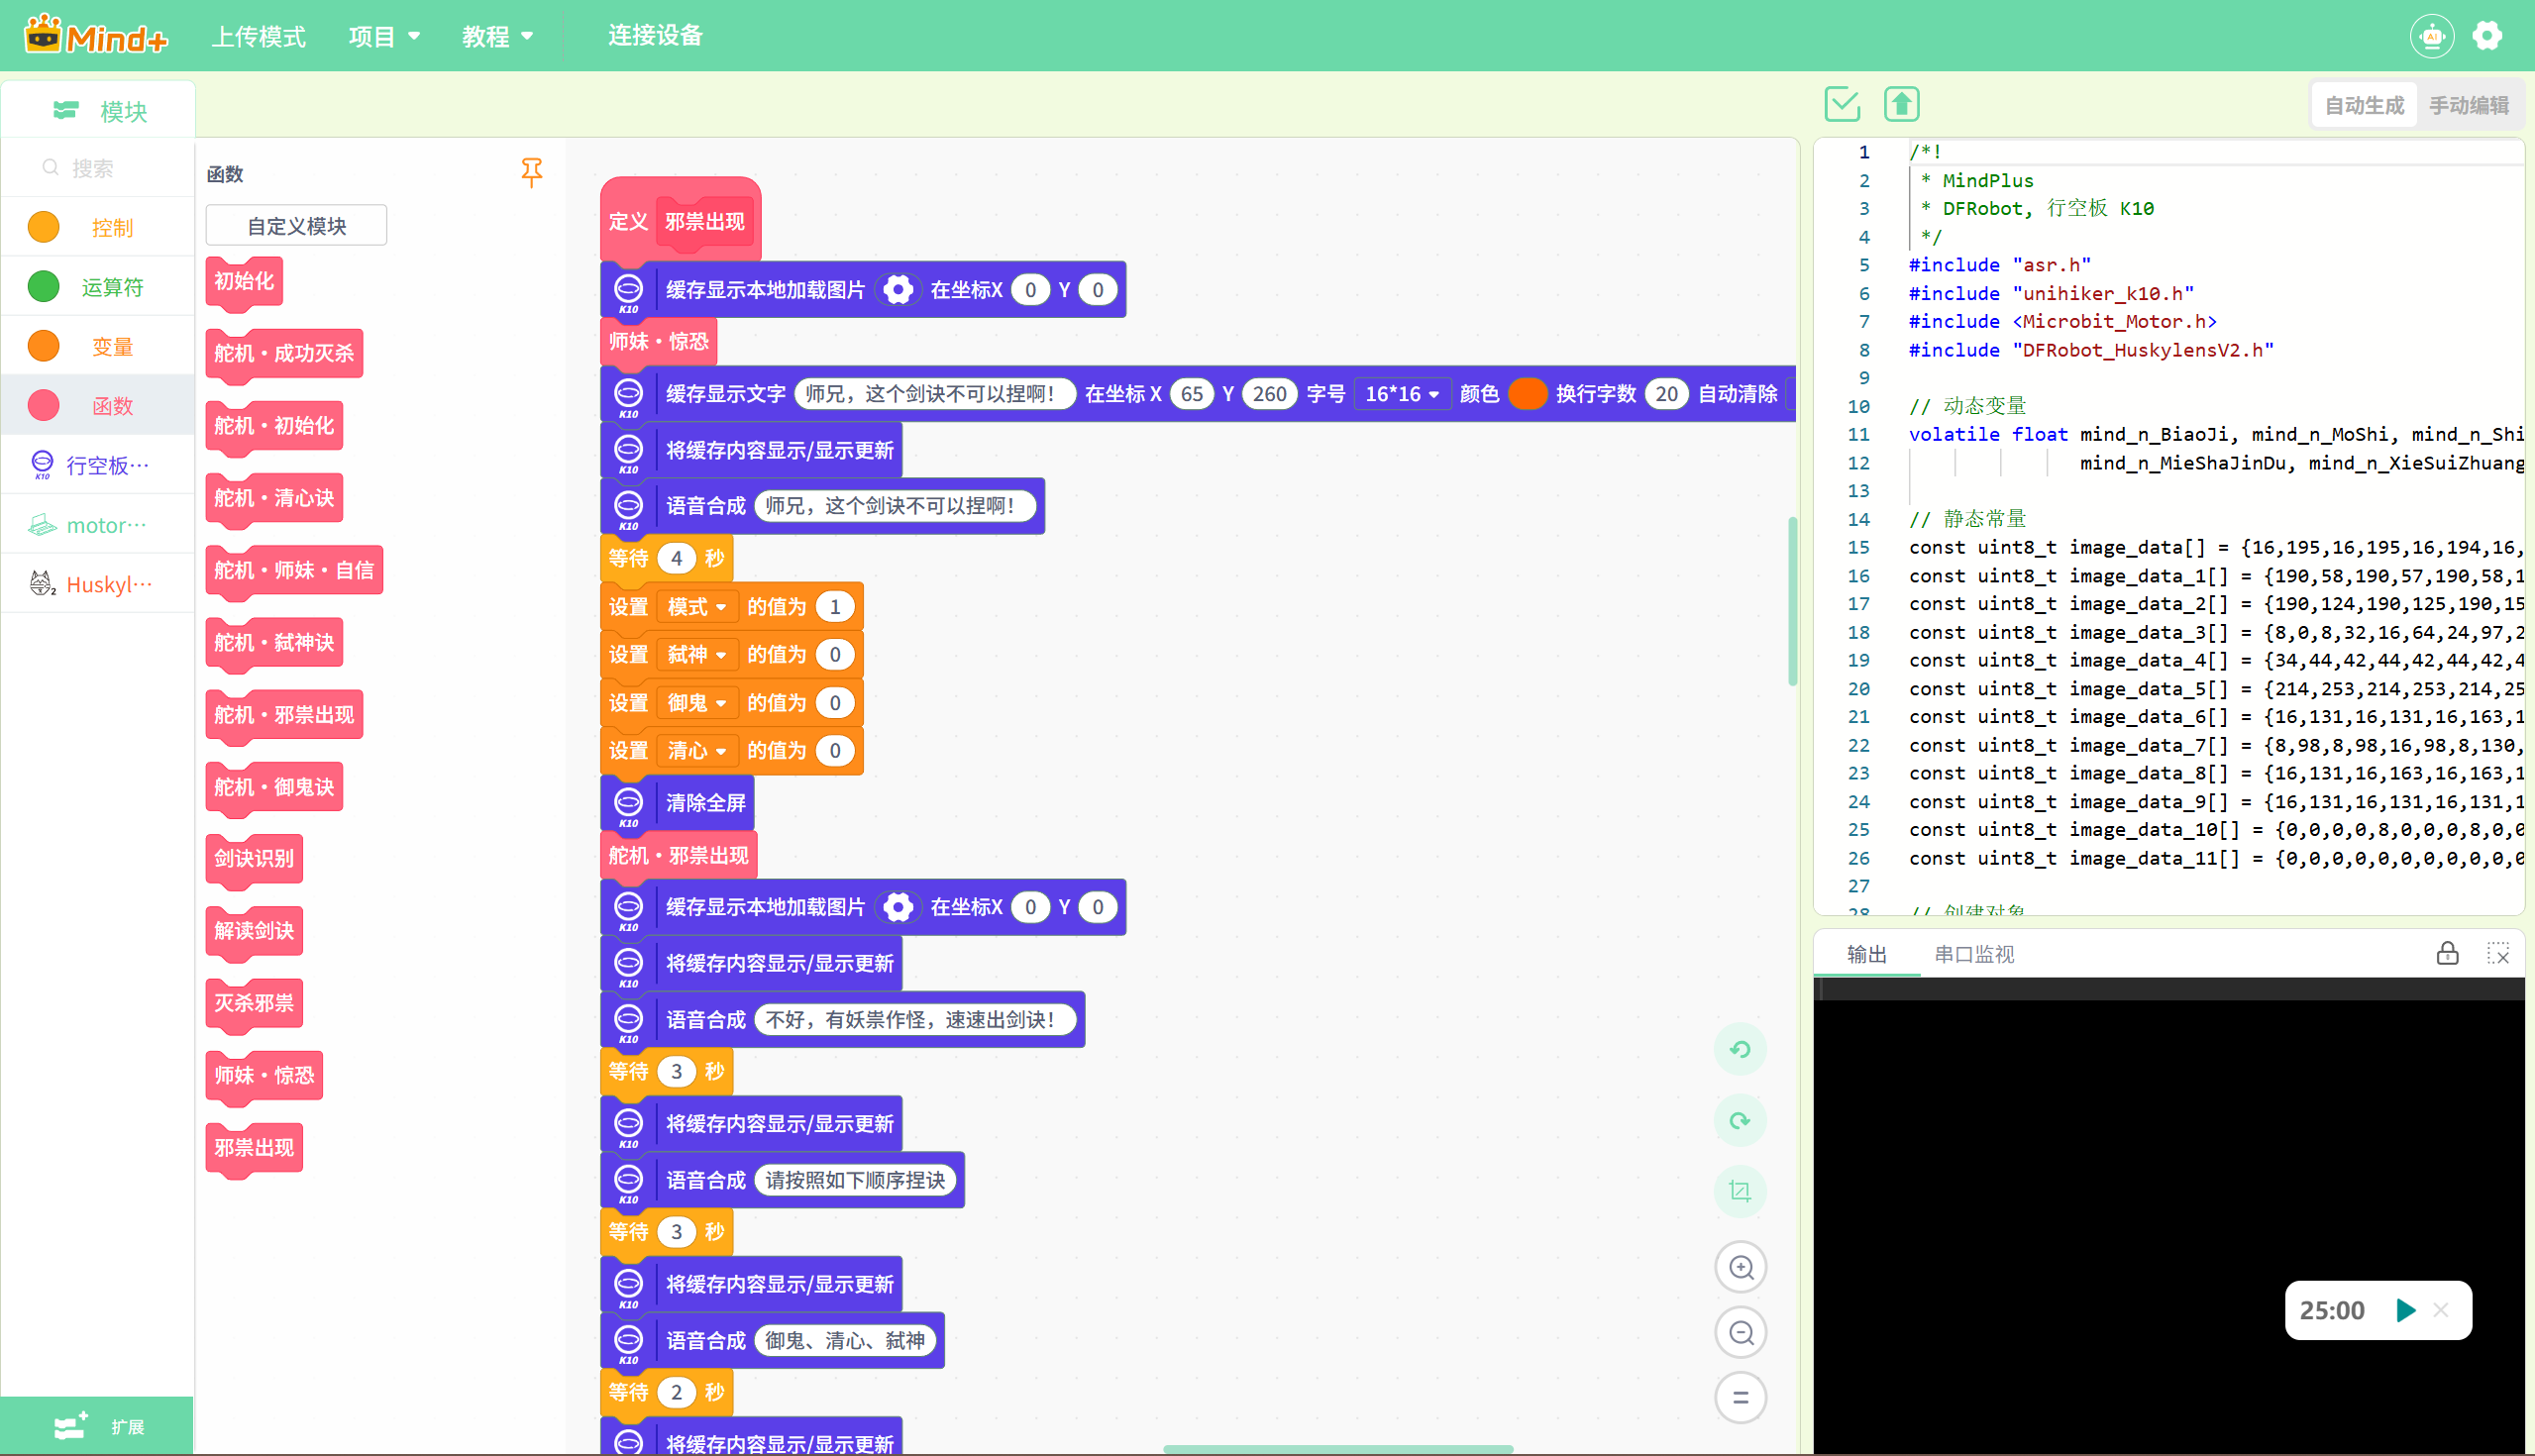Open the 模式 variable dropdown
This screenshot has height=1456, width=2535.
(697, 607)
